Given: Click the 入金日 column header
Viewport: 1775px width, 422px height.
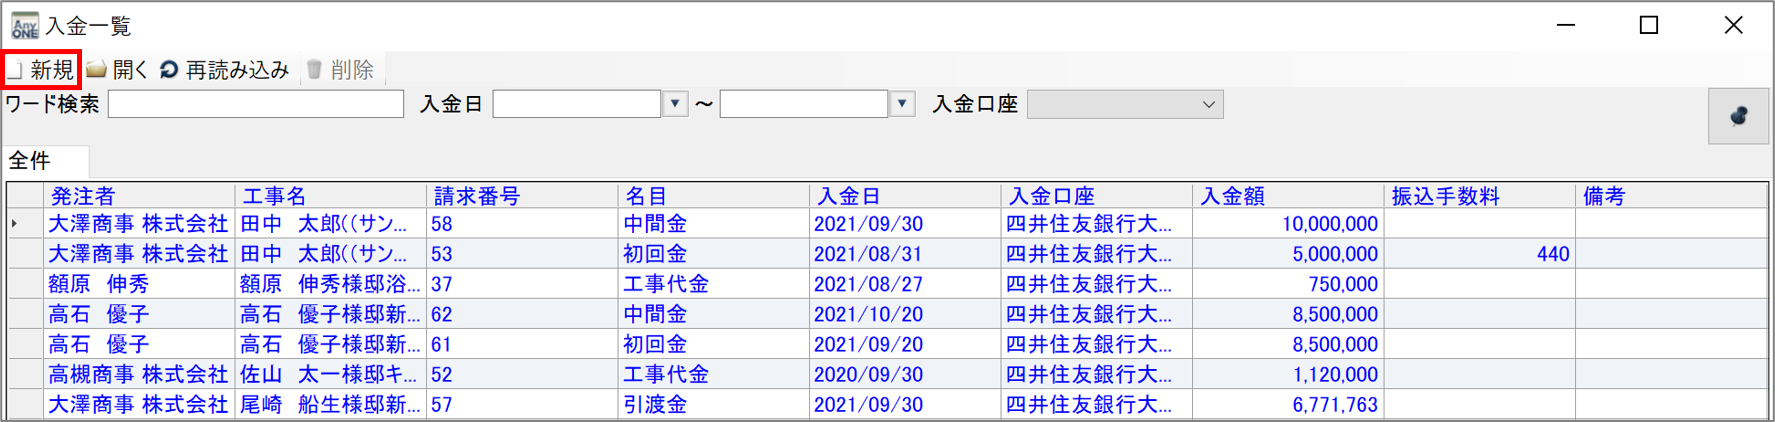Looking at the screenshot, I should [x=849, y=196].
